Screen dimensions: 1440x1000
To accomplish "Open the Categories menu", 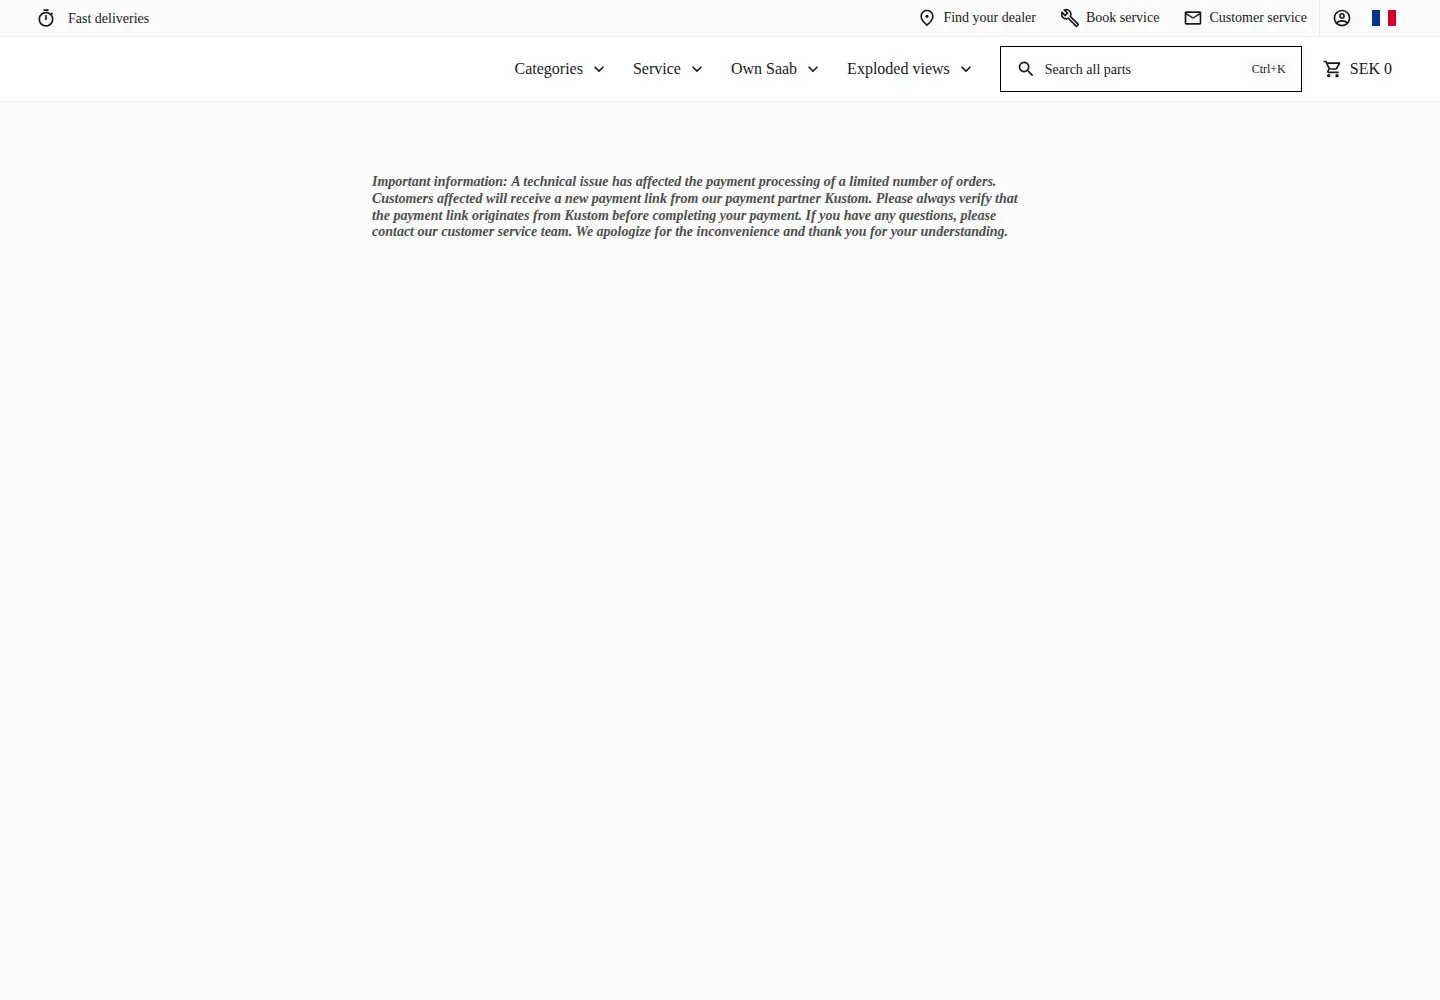I will 548,69.
